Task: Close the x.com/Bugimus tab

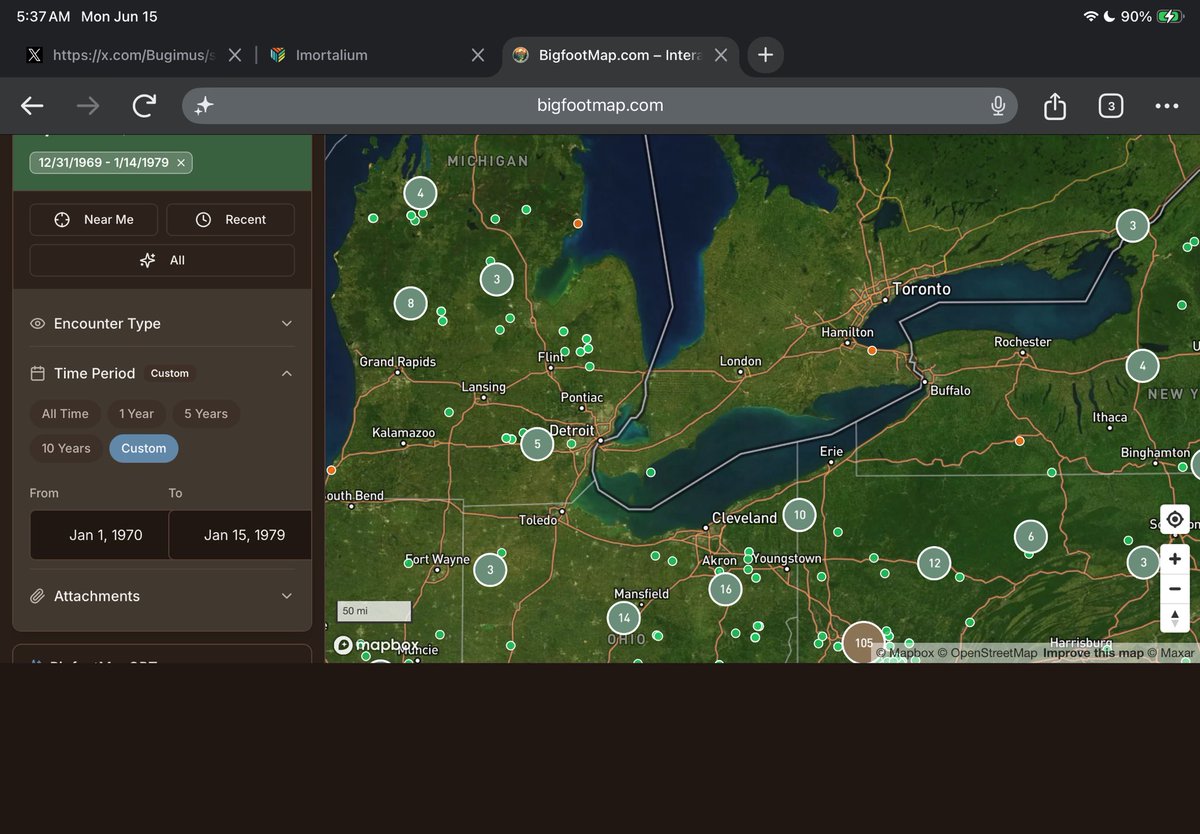Action: (x=234, y=55)
